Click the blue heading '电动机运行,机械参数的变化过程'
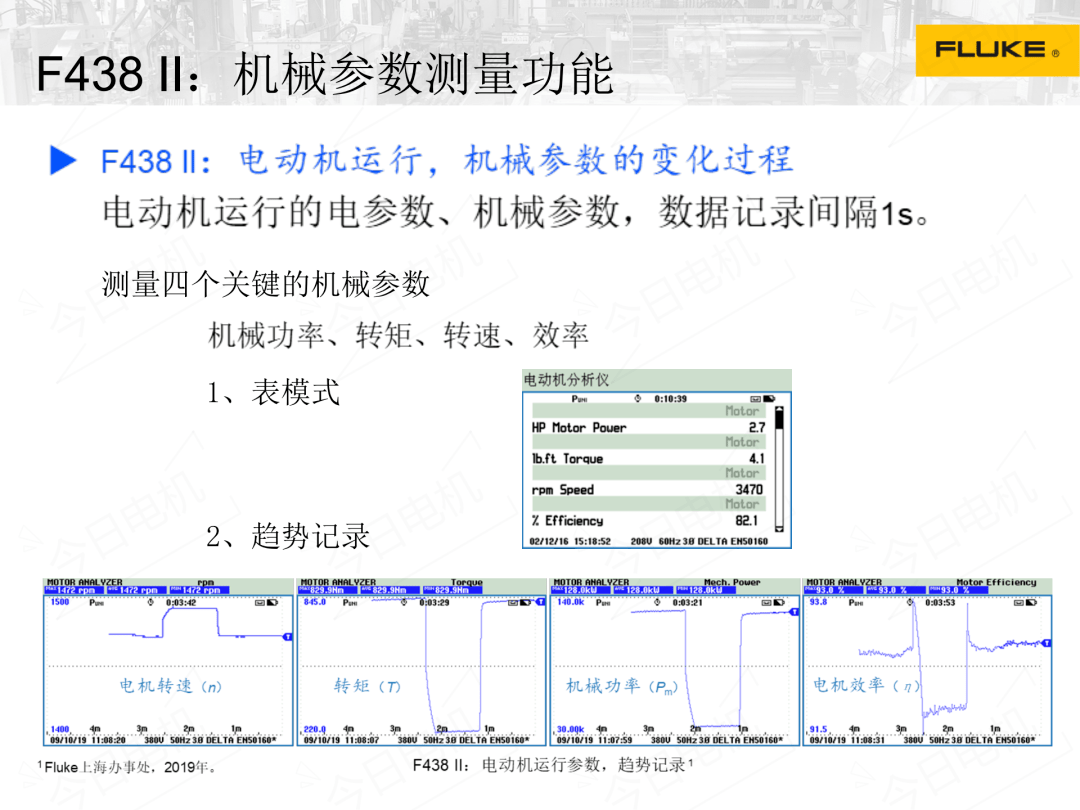Screen dimensions: 1080x810 [516, 160]
